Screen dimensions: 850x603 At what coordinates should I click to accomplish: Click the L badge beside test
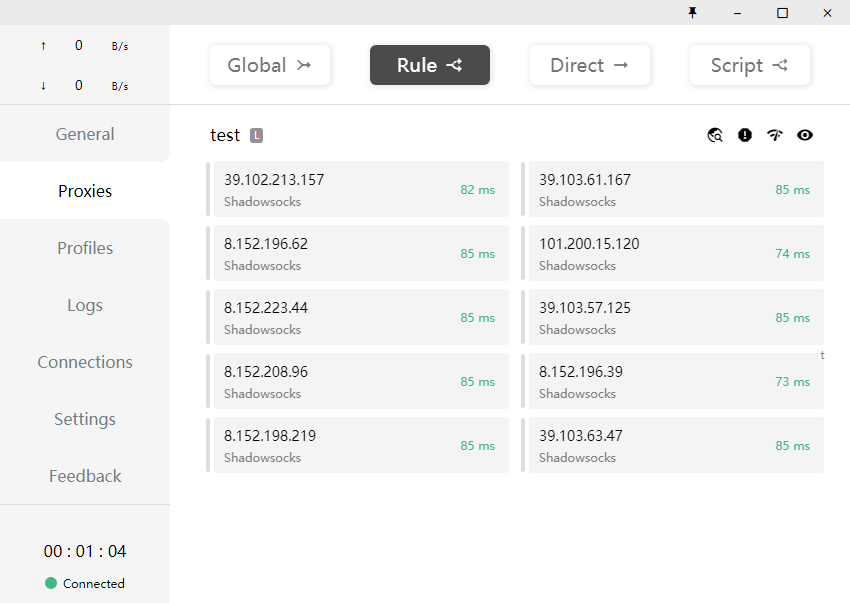click(257, 135)
